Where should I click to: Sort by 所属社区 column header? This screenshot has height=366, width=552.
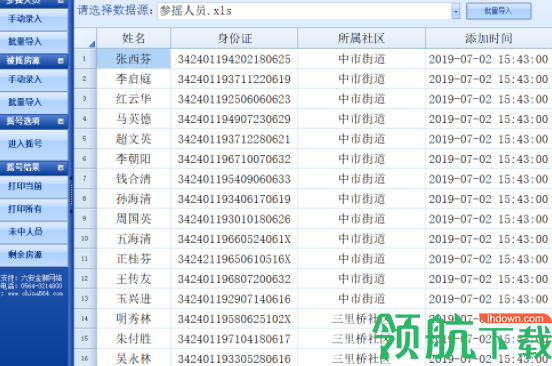[361, 38]
